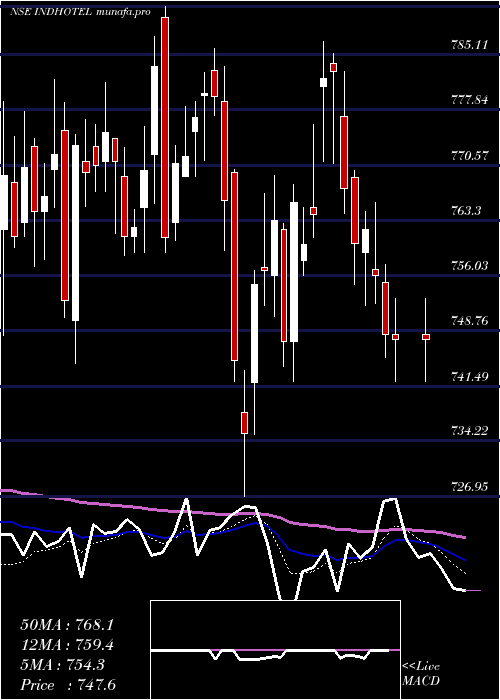Select the 763.3 price axis label
Screen dimensions: 500x700
466,210
